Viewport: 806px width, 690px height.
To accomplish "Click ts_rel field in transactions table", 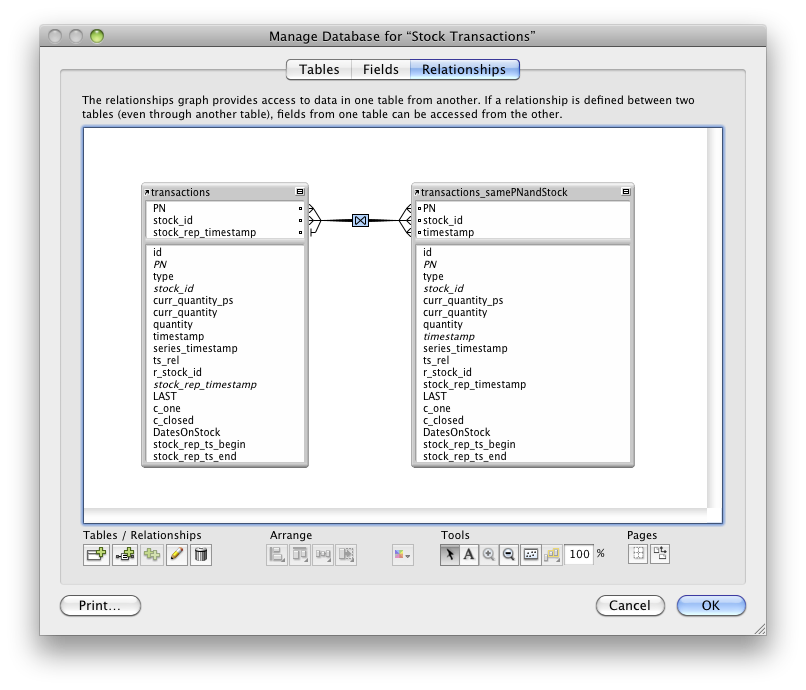I will coord(166,360).
